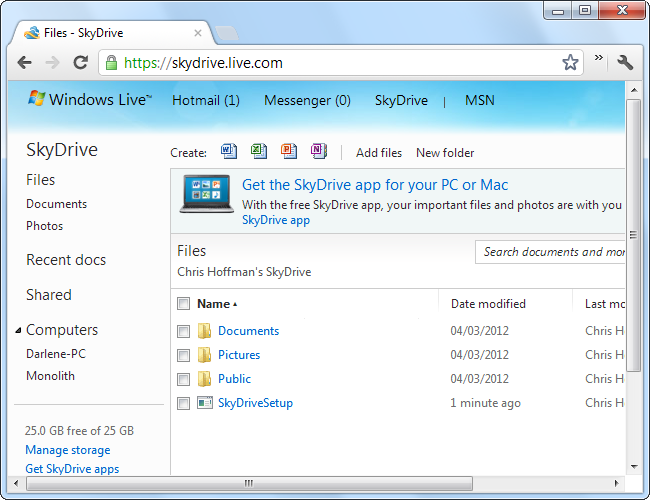650x500 pixels.
Task: Check the Pictures folder checkbox
Action: (x=183, y=355)
